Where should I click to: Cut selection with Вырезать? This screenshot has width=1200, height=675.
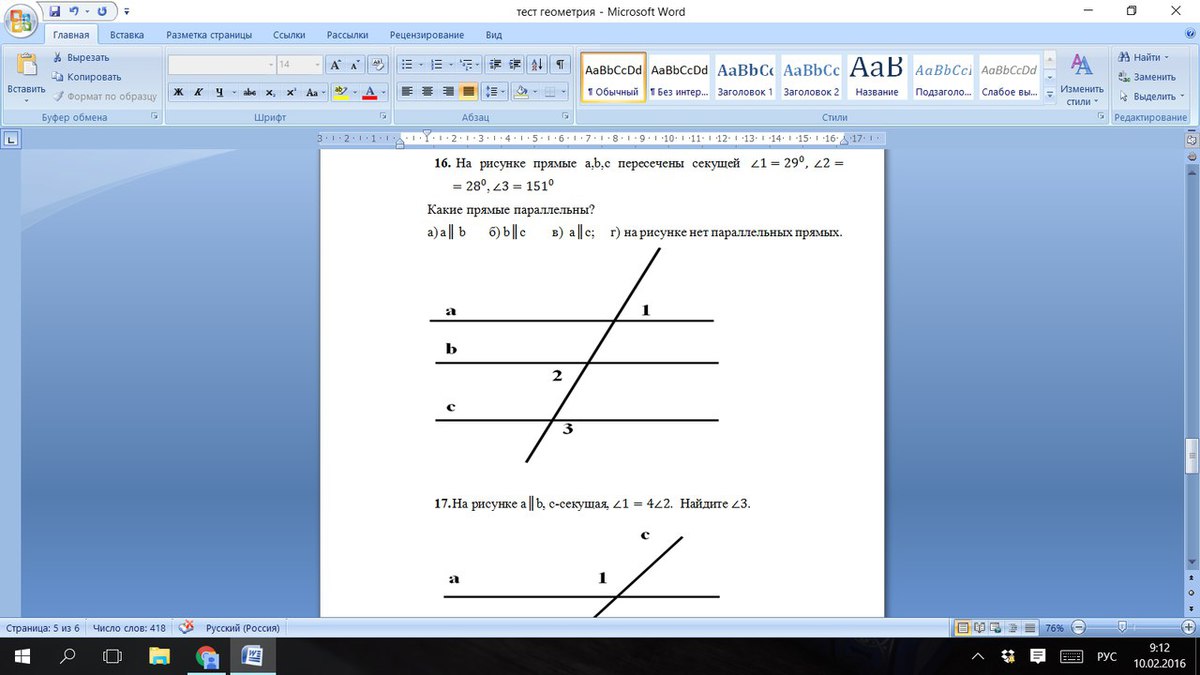[80, 58]
